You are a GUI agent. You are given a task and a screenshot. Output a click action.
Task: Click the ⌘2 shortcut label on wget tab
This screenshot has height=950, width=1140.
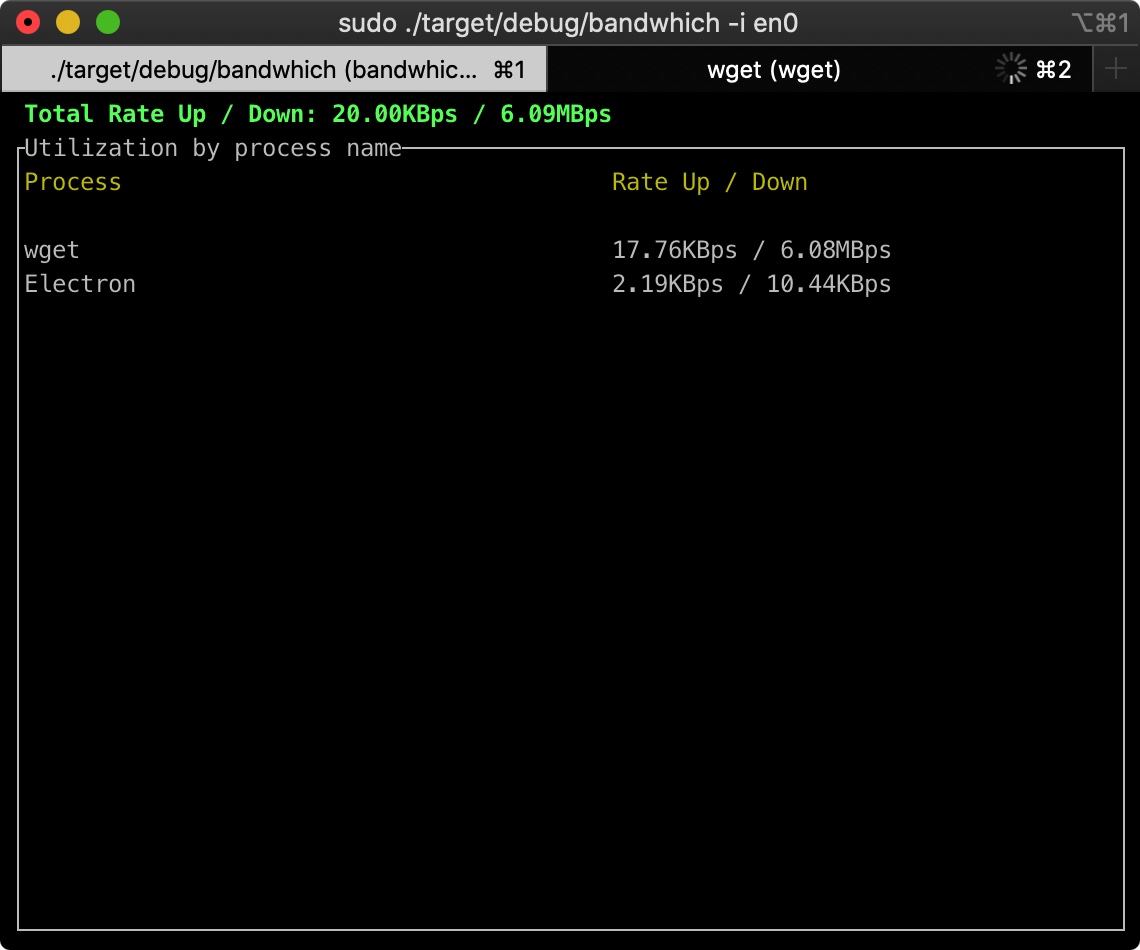tap(1053, 70)
